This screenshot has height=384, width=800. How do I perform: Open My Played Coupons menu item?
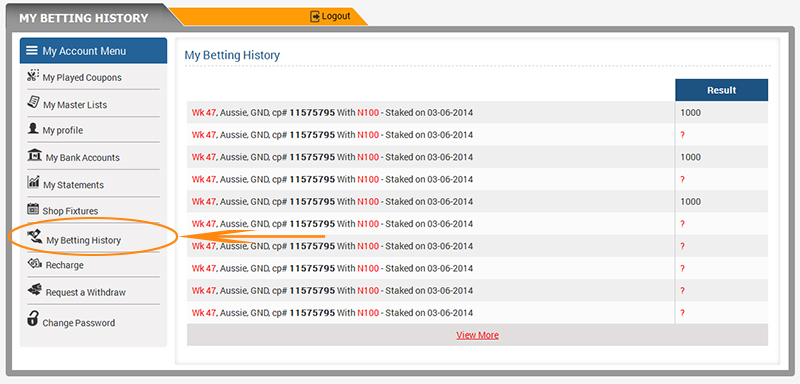82,78
